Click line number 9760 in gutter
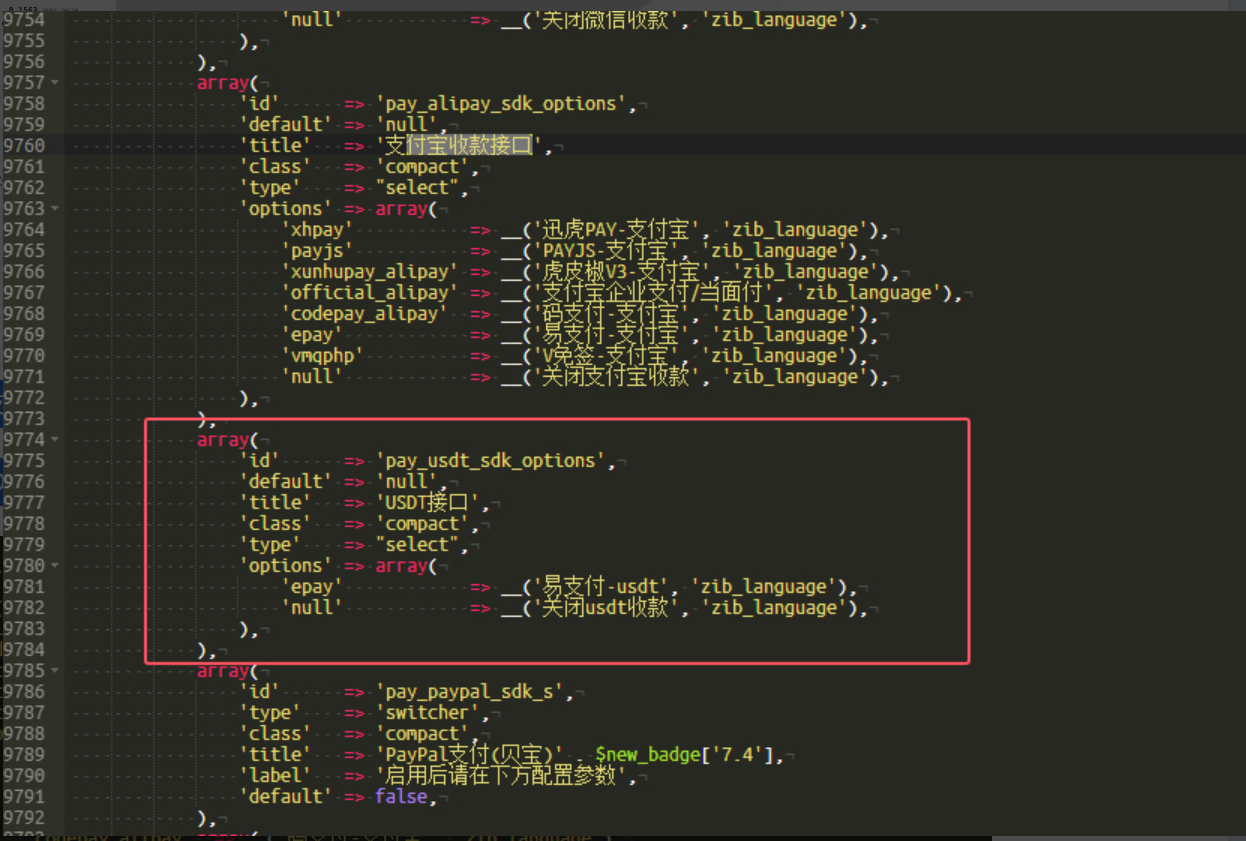This screenshot has width=1246, height=841. point(24,146)
